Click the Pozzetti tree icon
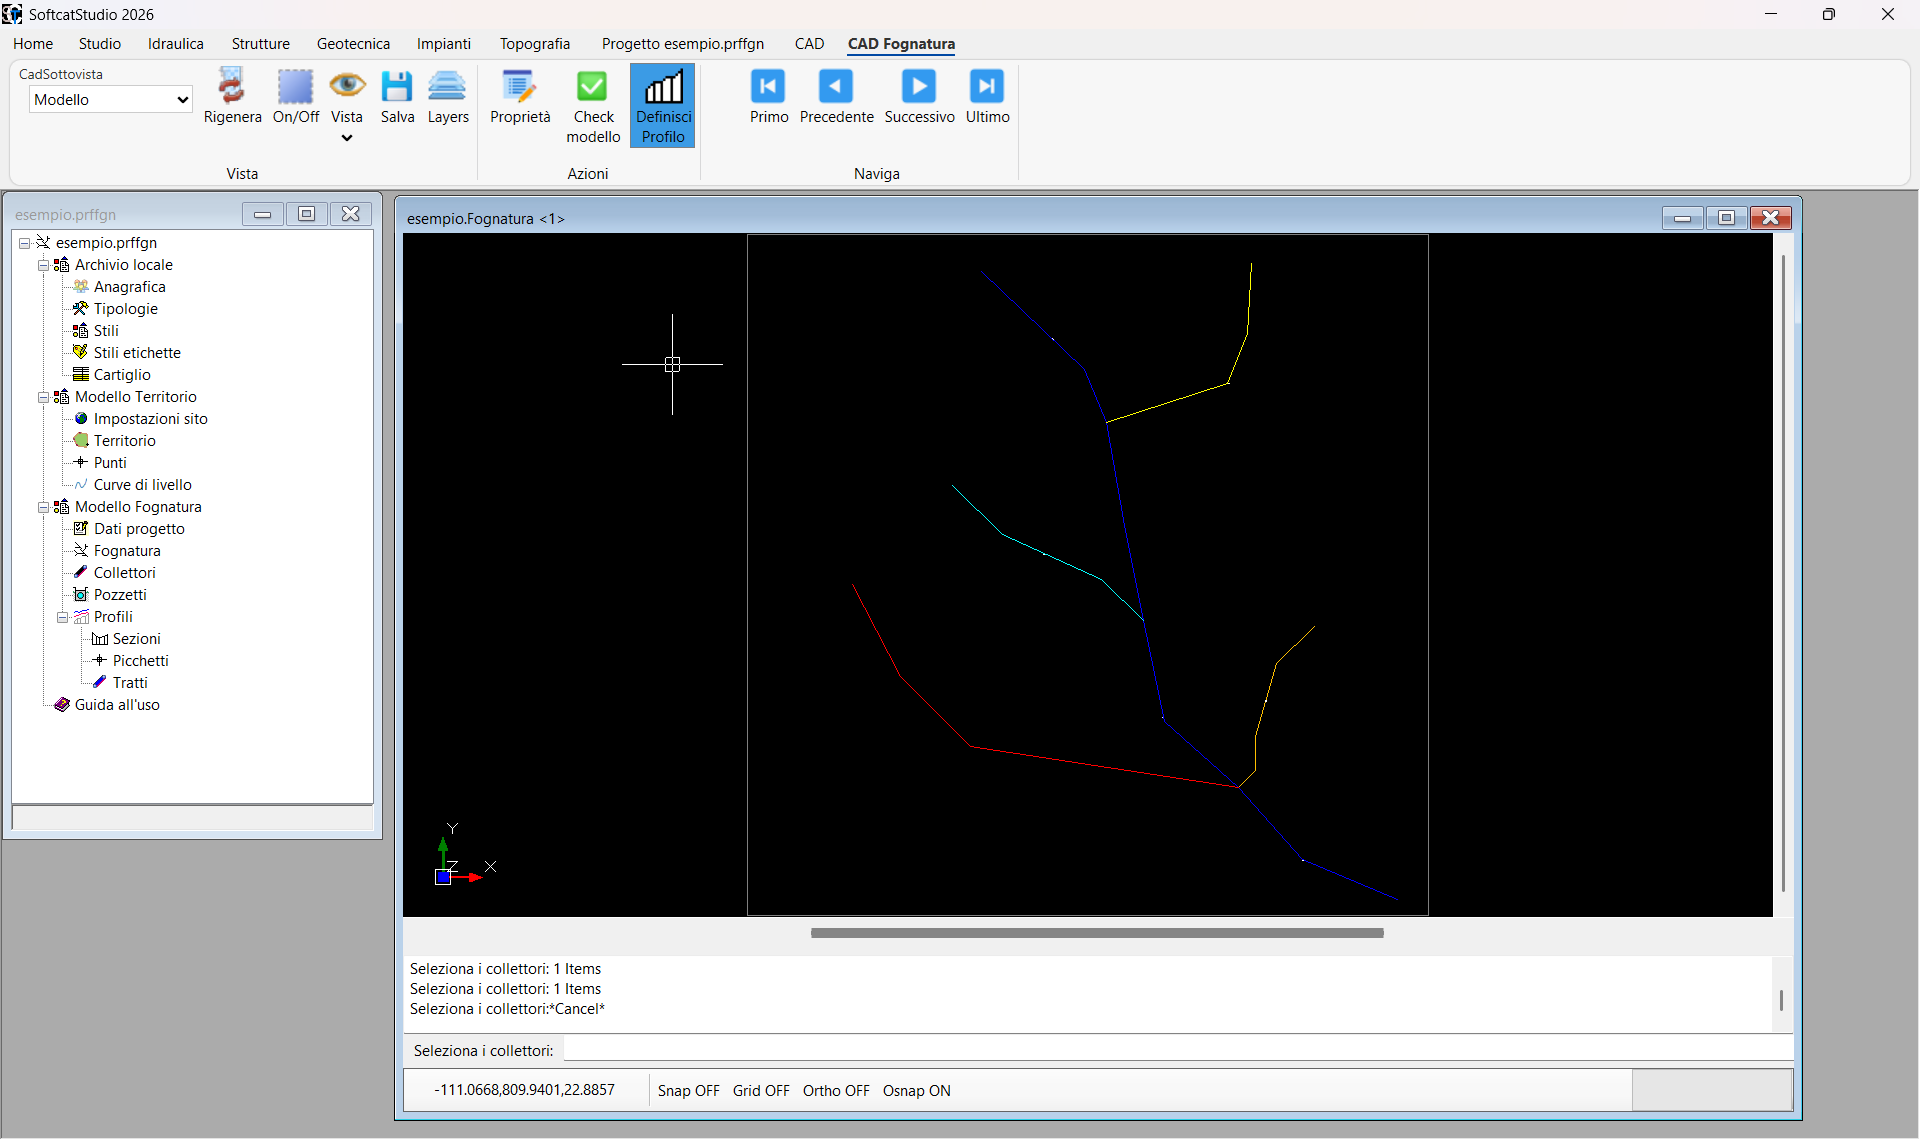 click(81, 595)
